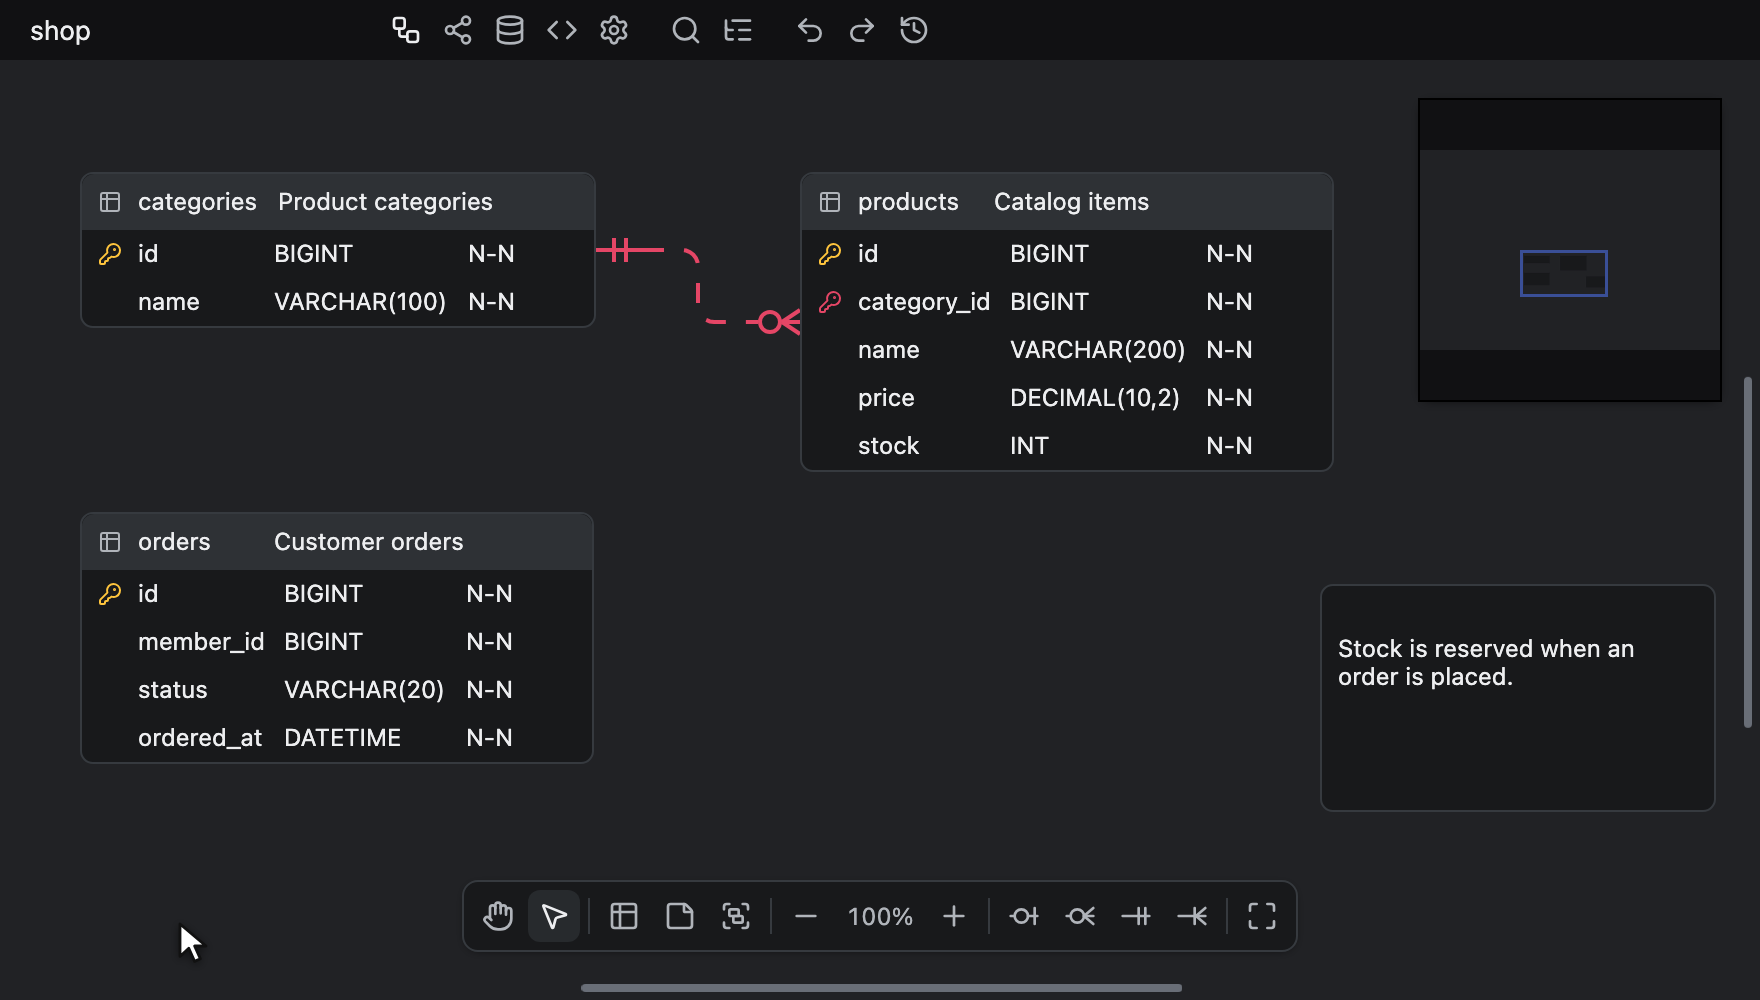This screenshot has height=1000, width=1760.
Task: Select the hand pan tool
Action: click(x=498, y=916)
